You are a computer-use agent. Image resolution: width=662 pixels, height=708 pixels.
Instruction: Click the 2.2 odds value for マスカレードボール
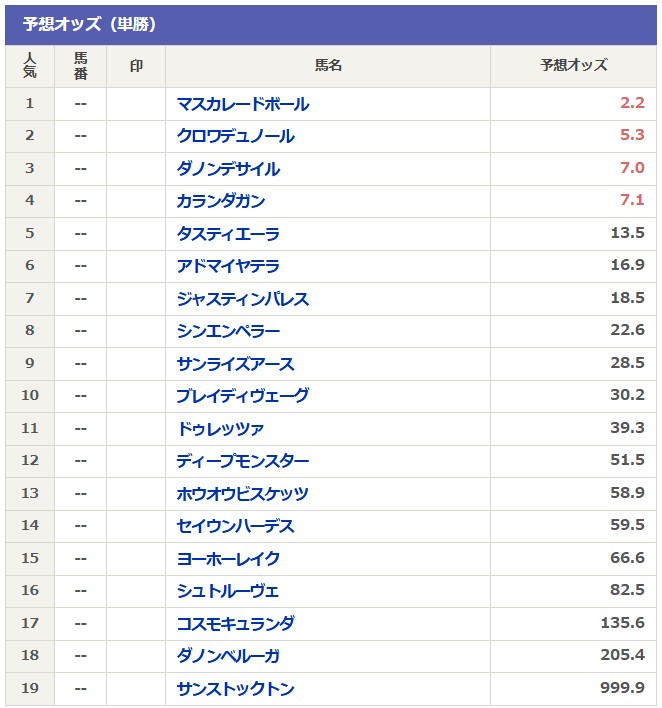(632, 104)
